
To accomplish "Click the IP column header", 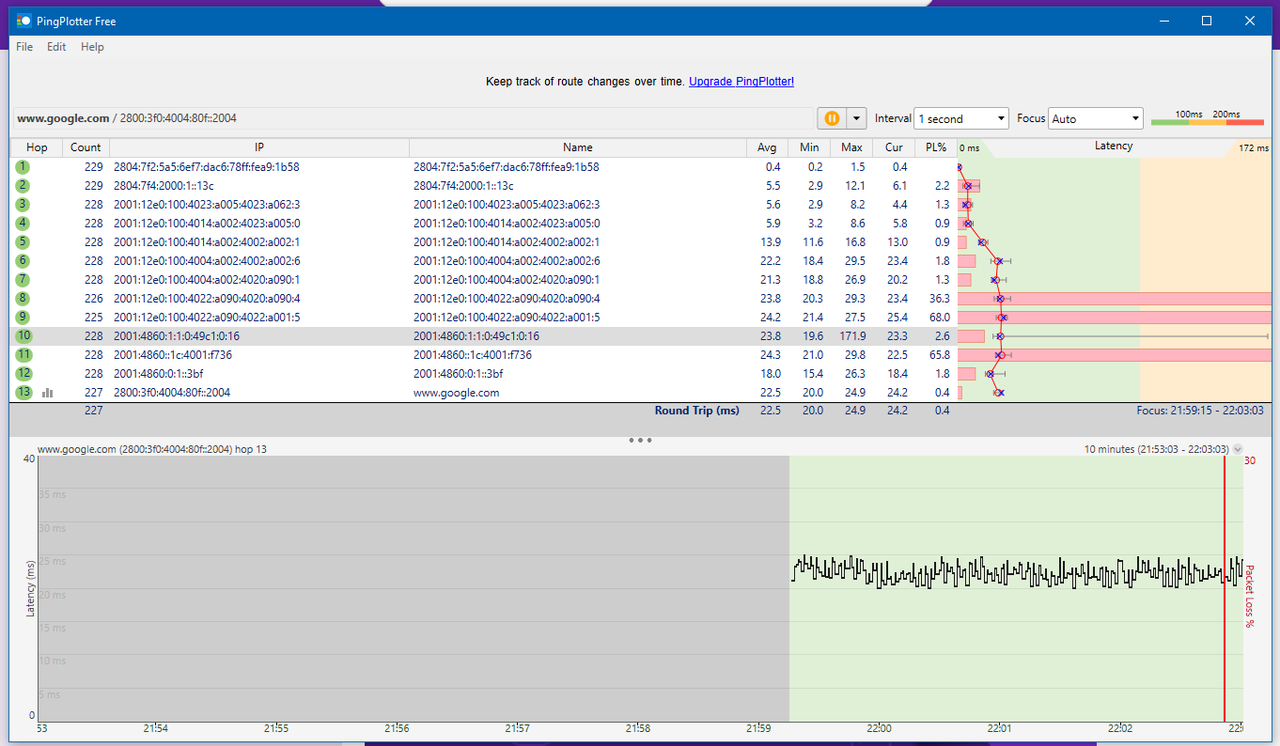I will [x=259, y=147].
